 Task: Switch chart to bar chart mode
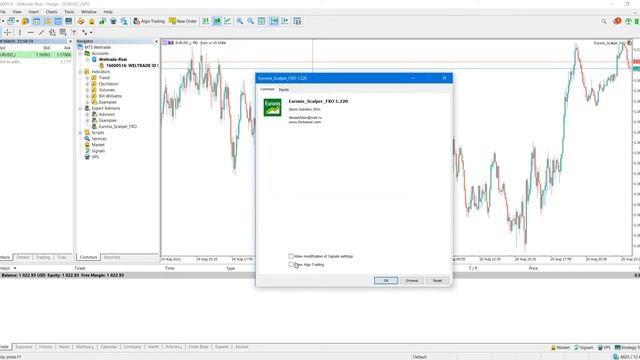pyautogui.click(x=206, y=21)
